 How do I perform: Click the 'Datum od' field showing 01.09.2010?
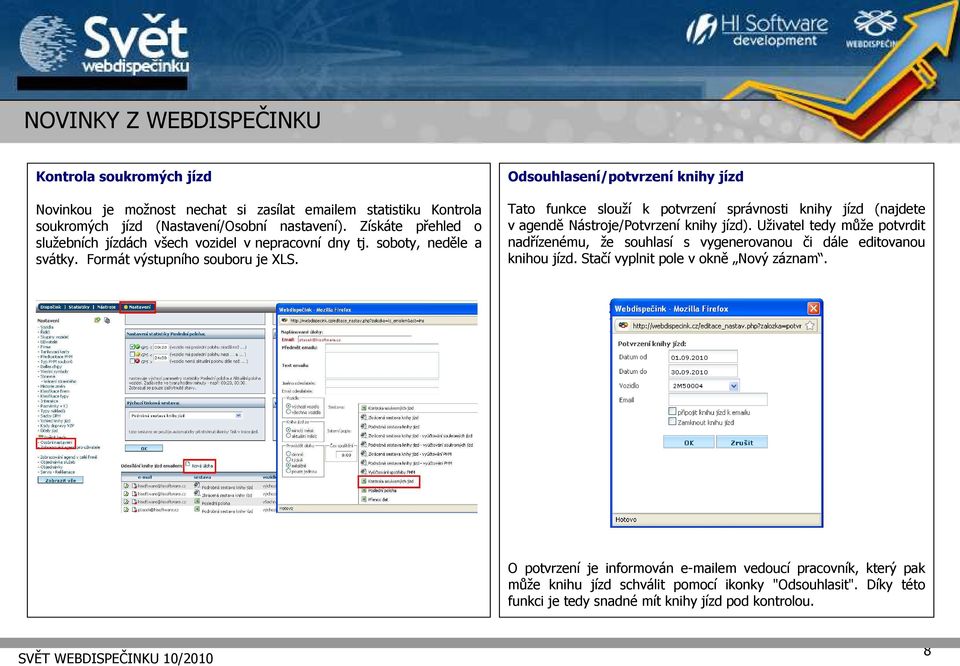(x=702, y=357)
